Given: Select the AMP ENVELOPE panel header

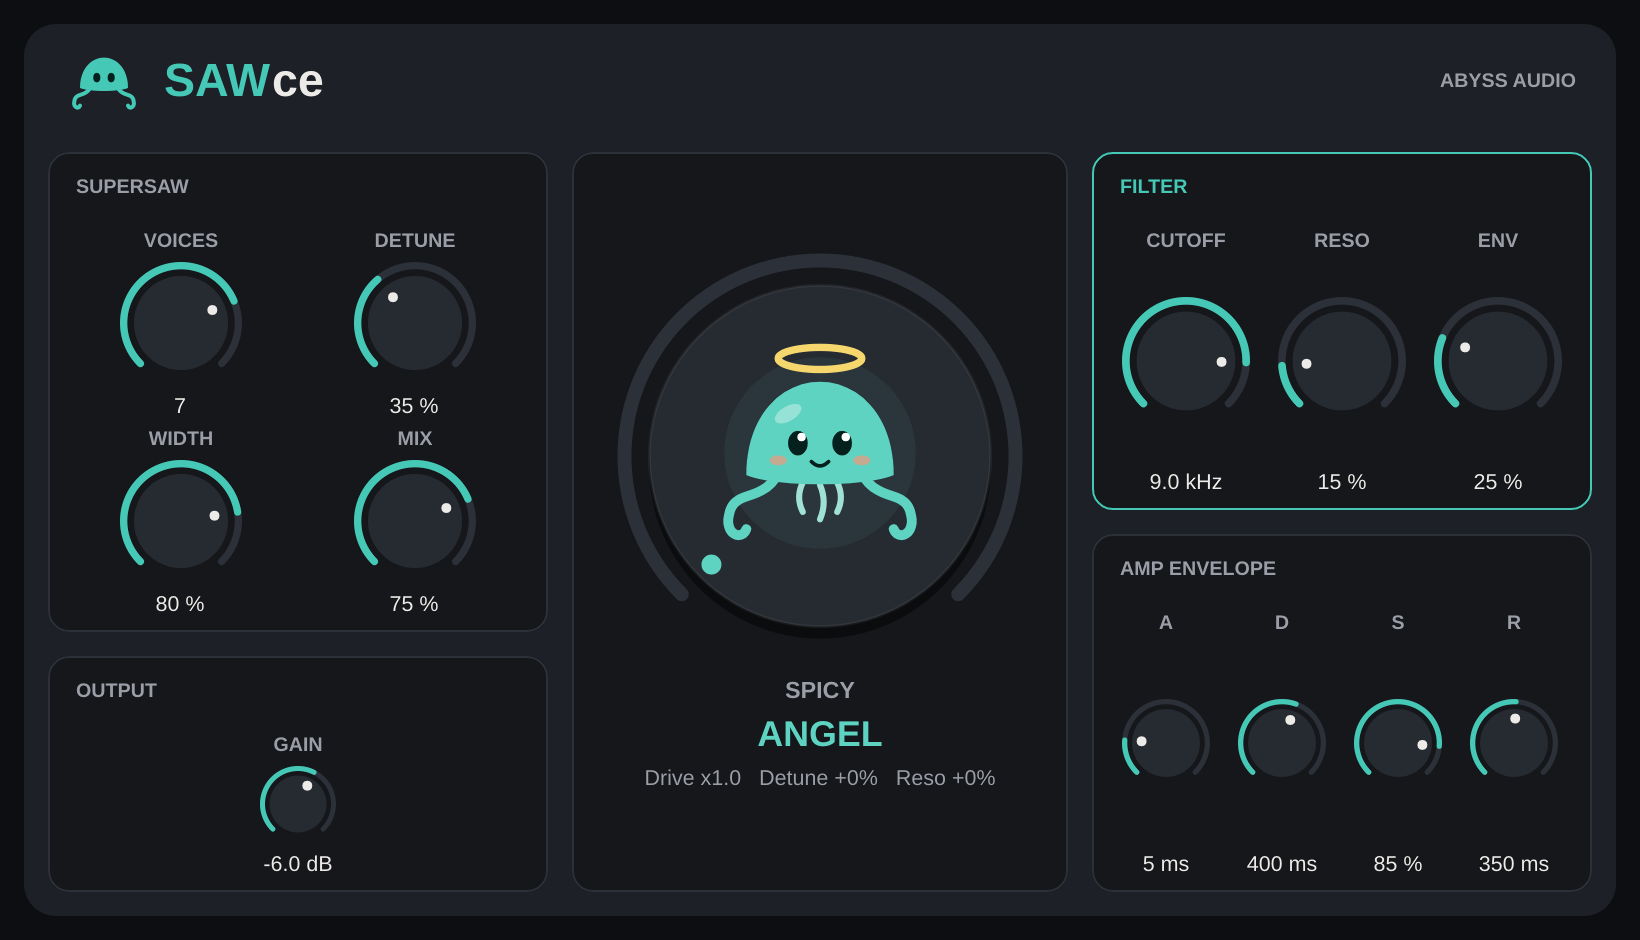Looking at the screenshot, I should click(1198, 568).
